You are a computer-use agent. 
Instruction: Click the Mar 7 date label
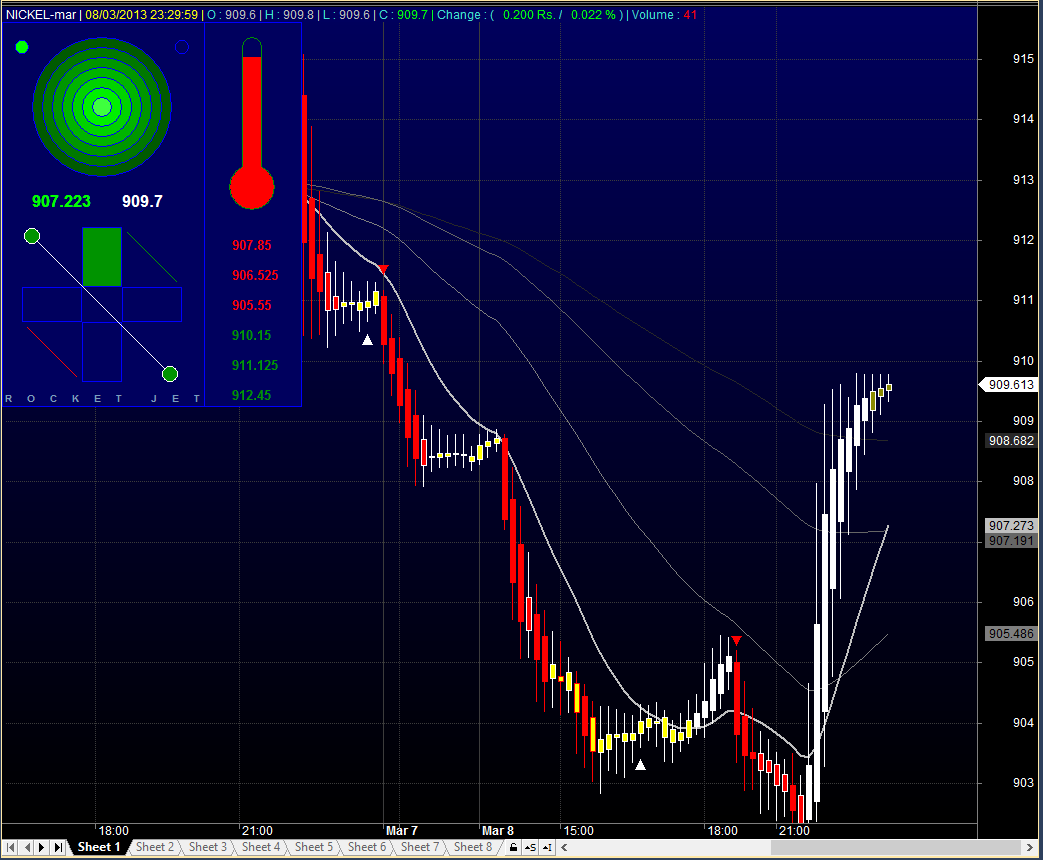coord(402,830)
